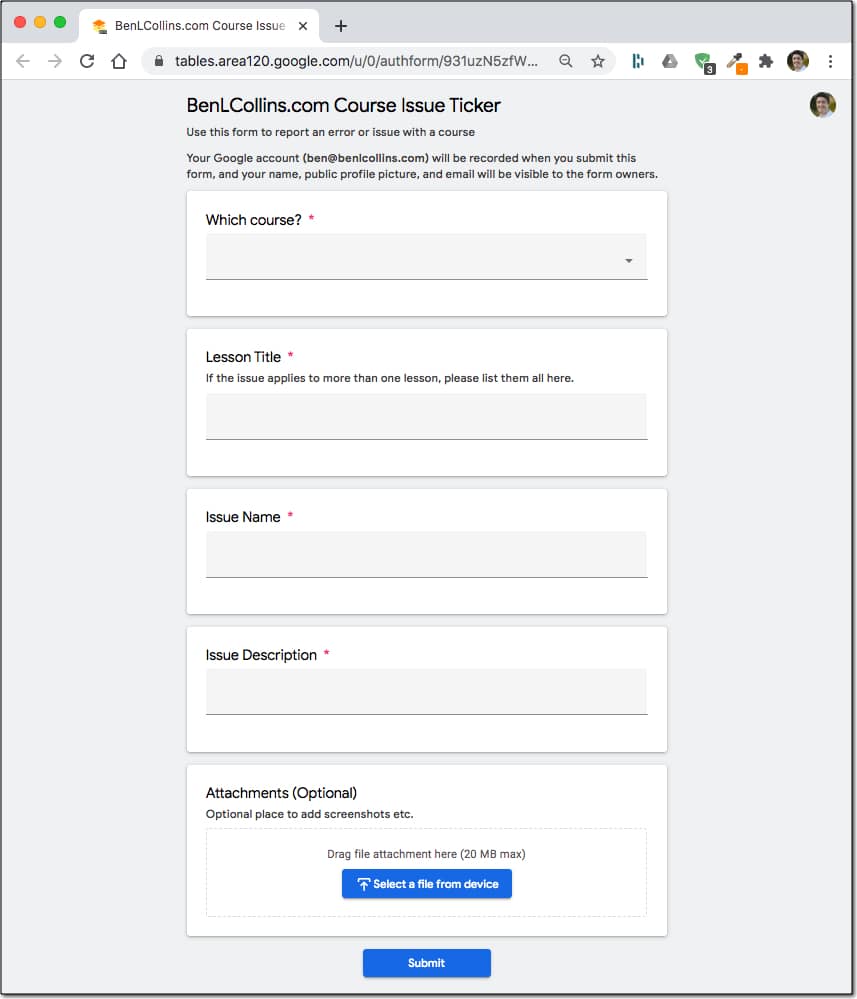
Task: Submit the course issue form
Action: (x=427, y=963)
